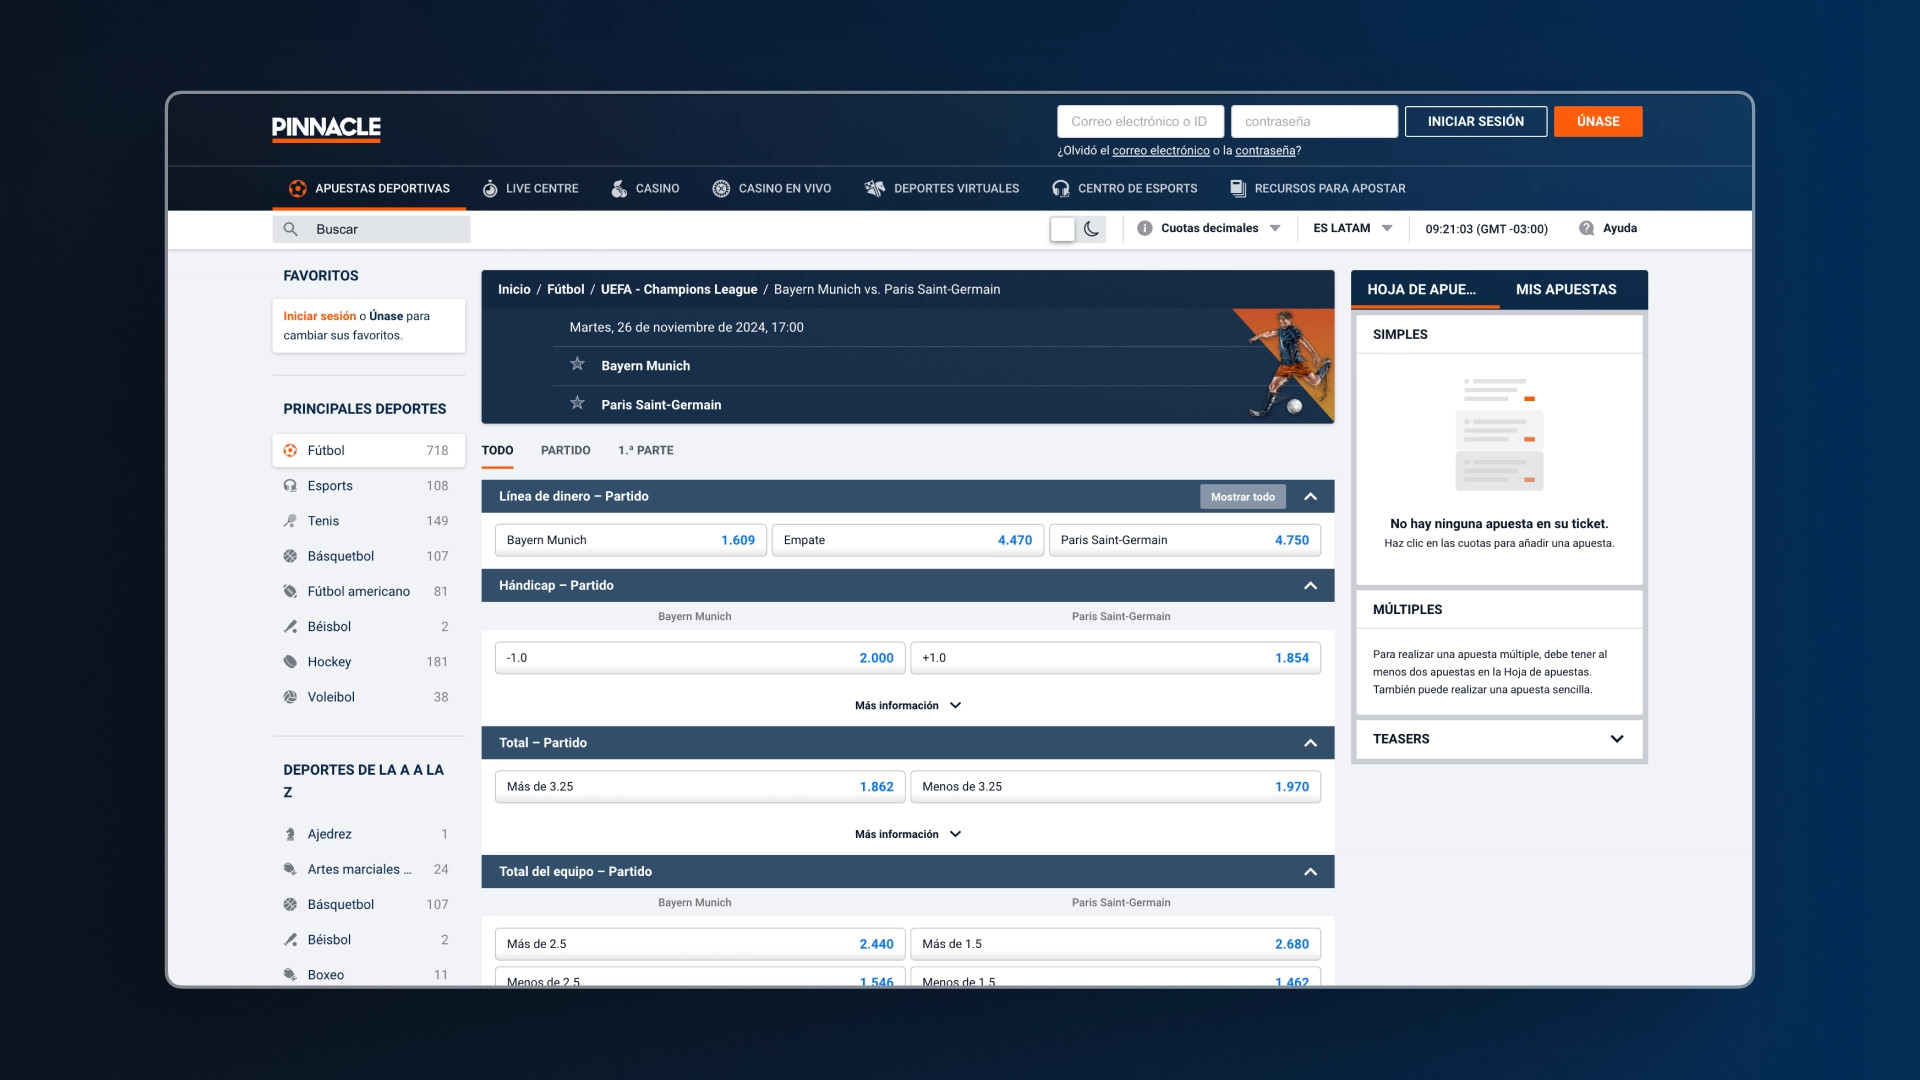Bet on Empate at 4.470
Image resolution: width=1920 pixels, height=1080 pixels.
(908, 540)
